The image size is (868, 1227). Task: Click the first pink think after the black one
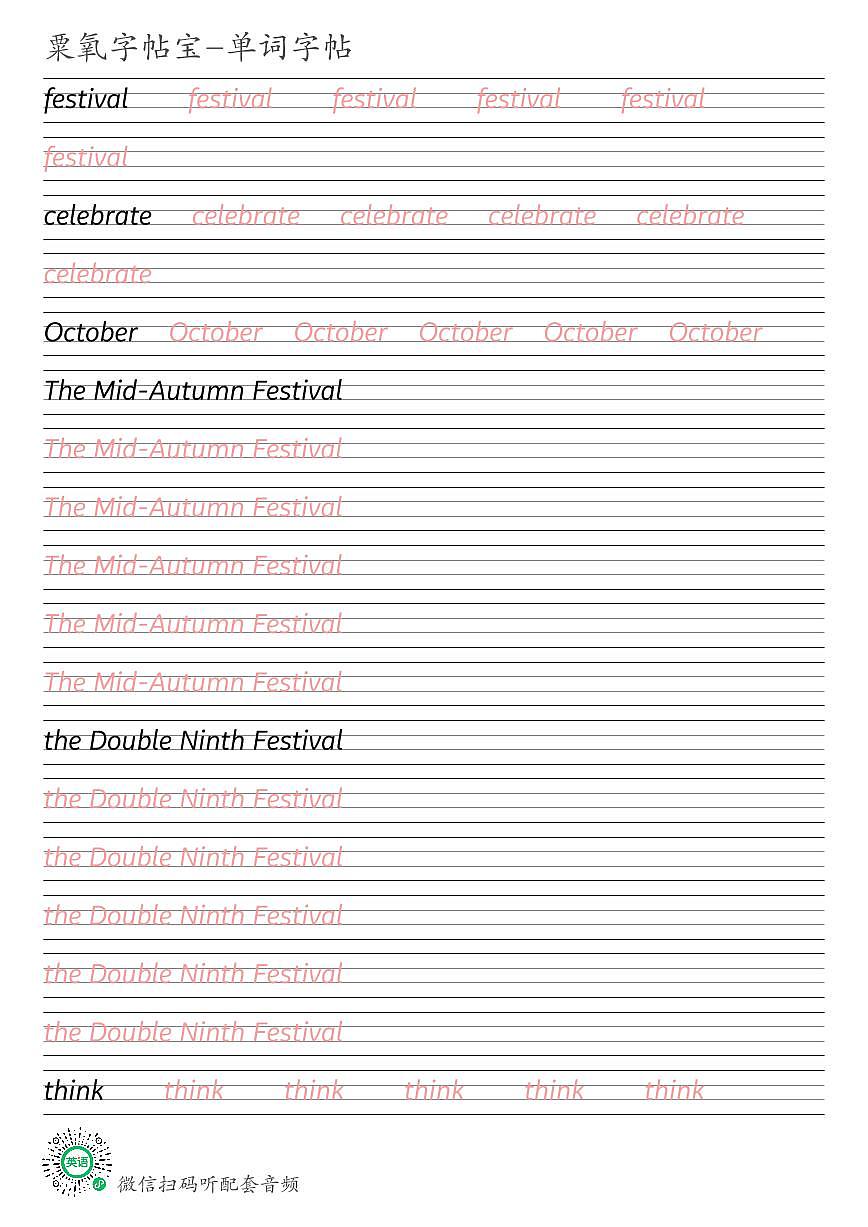click(x=194, y=1090)
